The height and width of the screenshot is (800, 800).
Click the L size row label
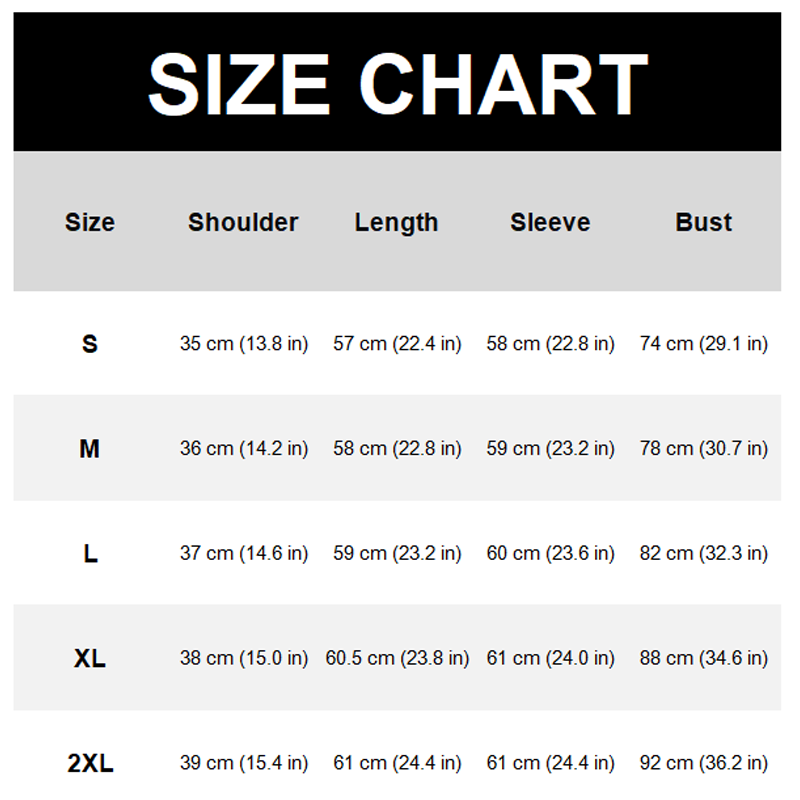pyautogui.click(x=90, y=554)
